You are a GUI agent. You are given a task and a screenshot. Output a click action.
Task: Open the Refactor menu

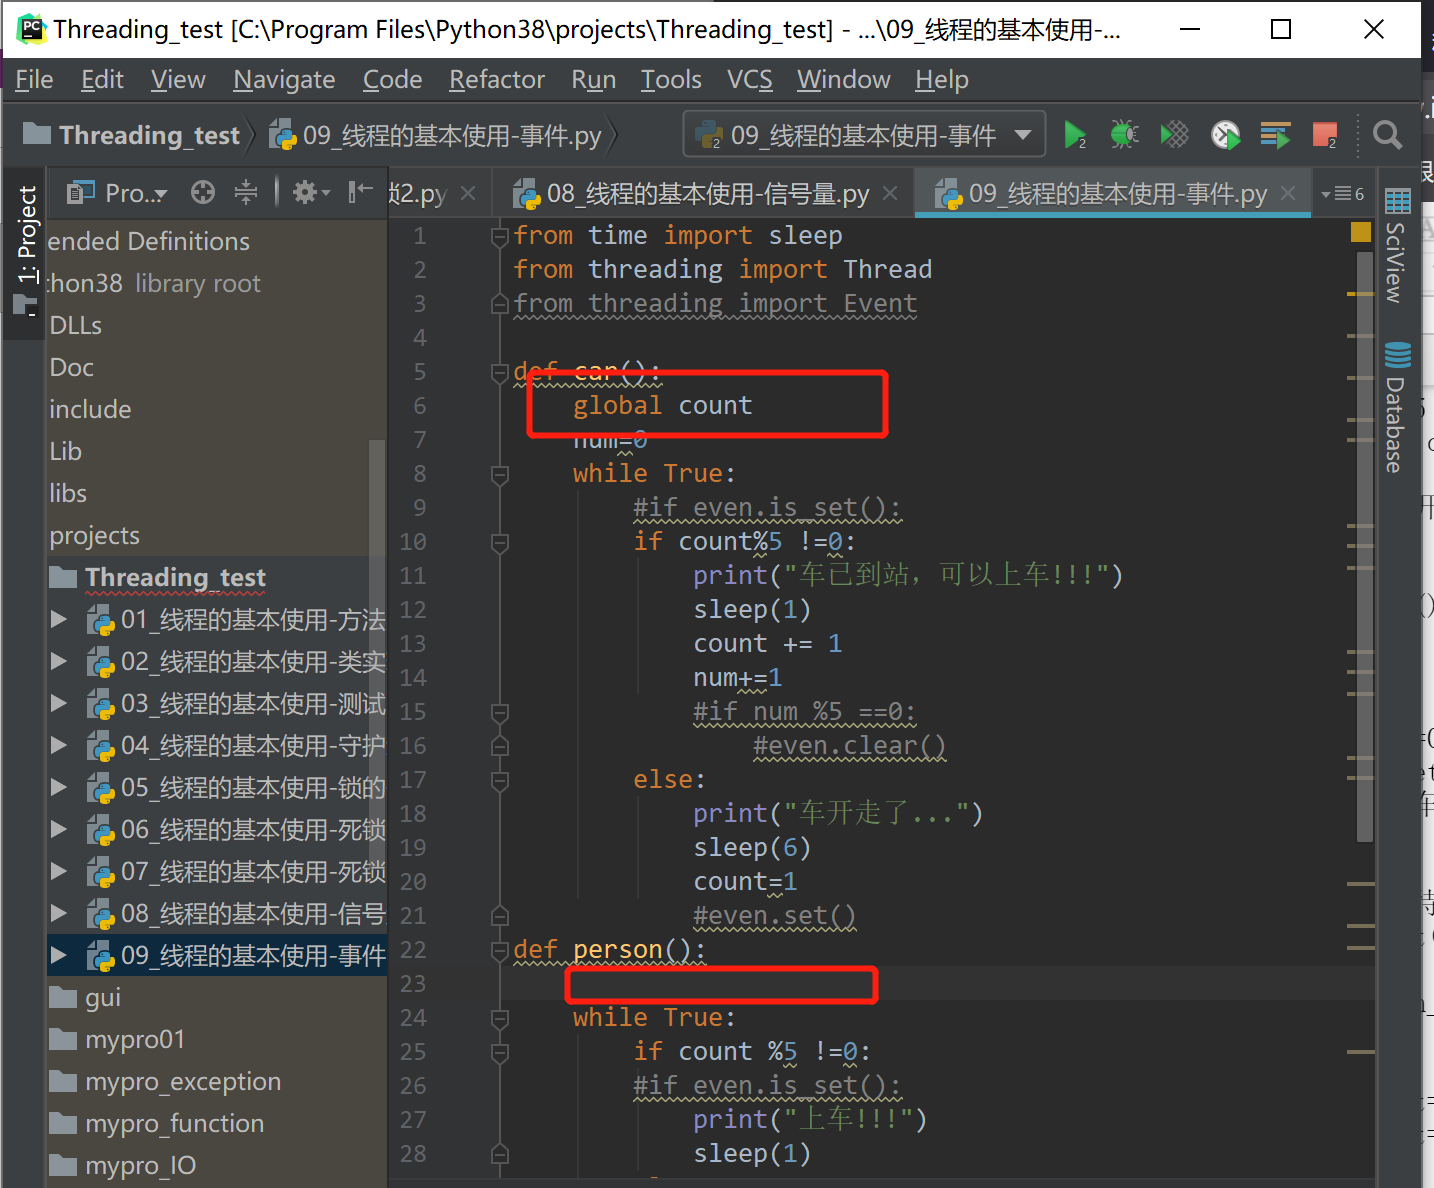[497, 79]
